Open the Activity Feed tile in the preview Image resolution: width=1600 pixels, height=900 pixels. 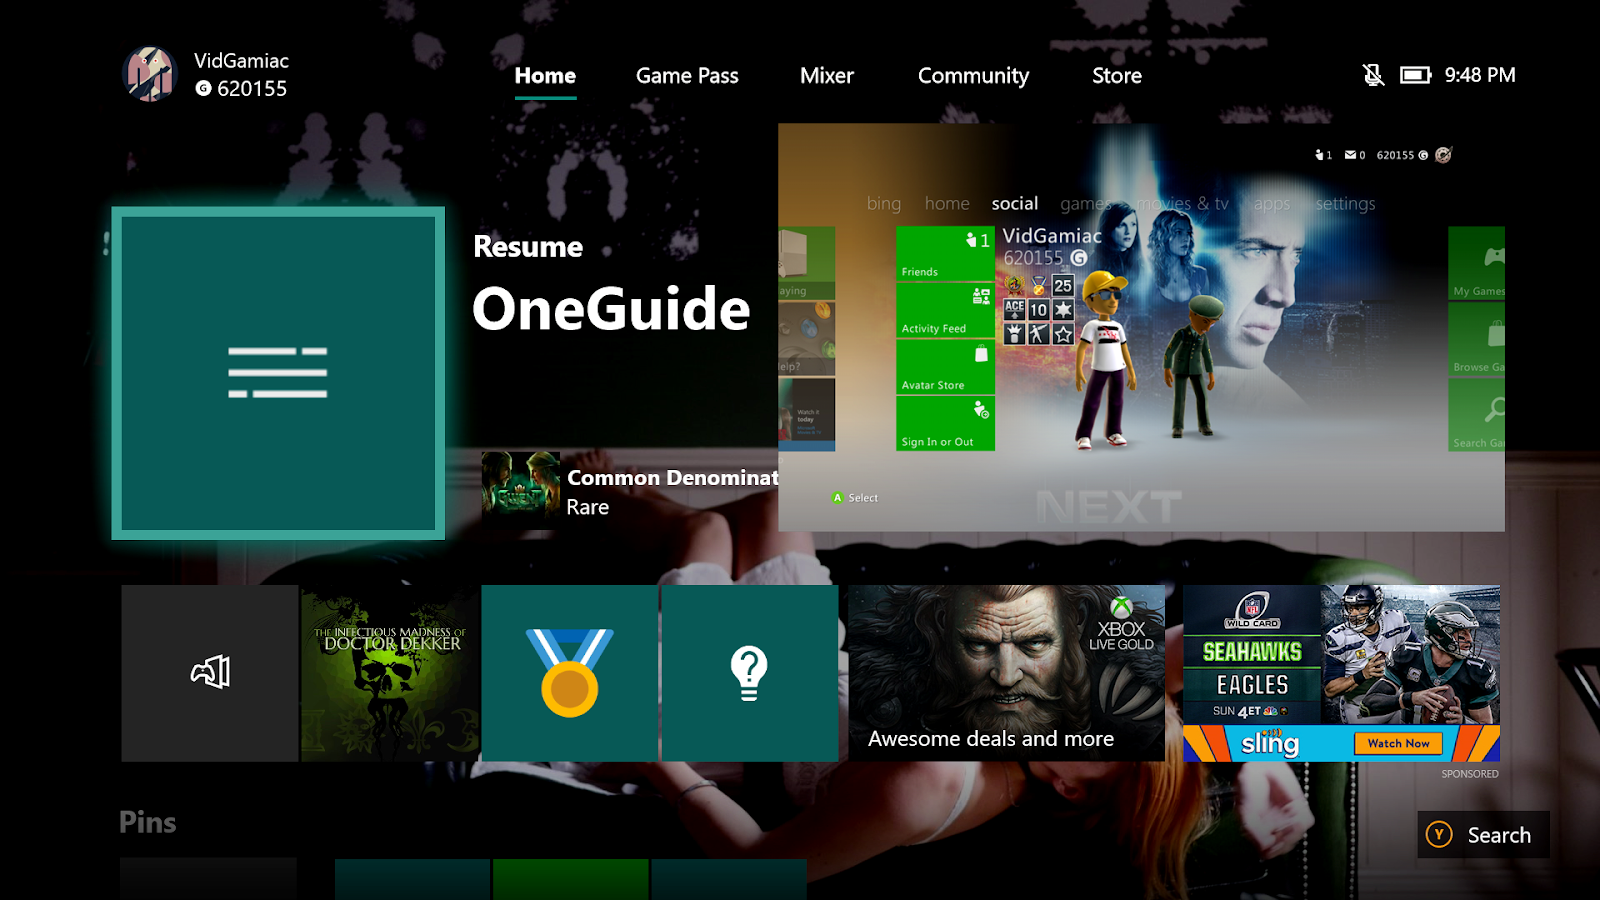coord(945,310)
